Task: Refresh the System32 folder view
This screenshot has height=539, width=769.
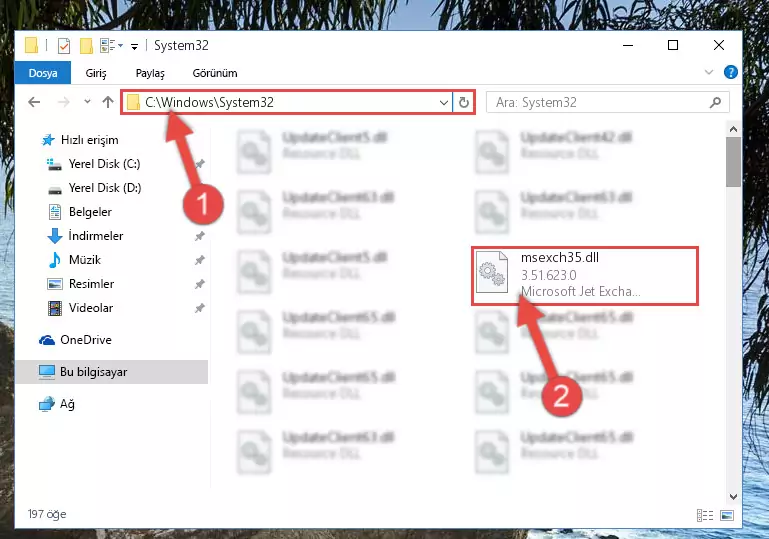Action: (463, 103)
